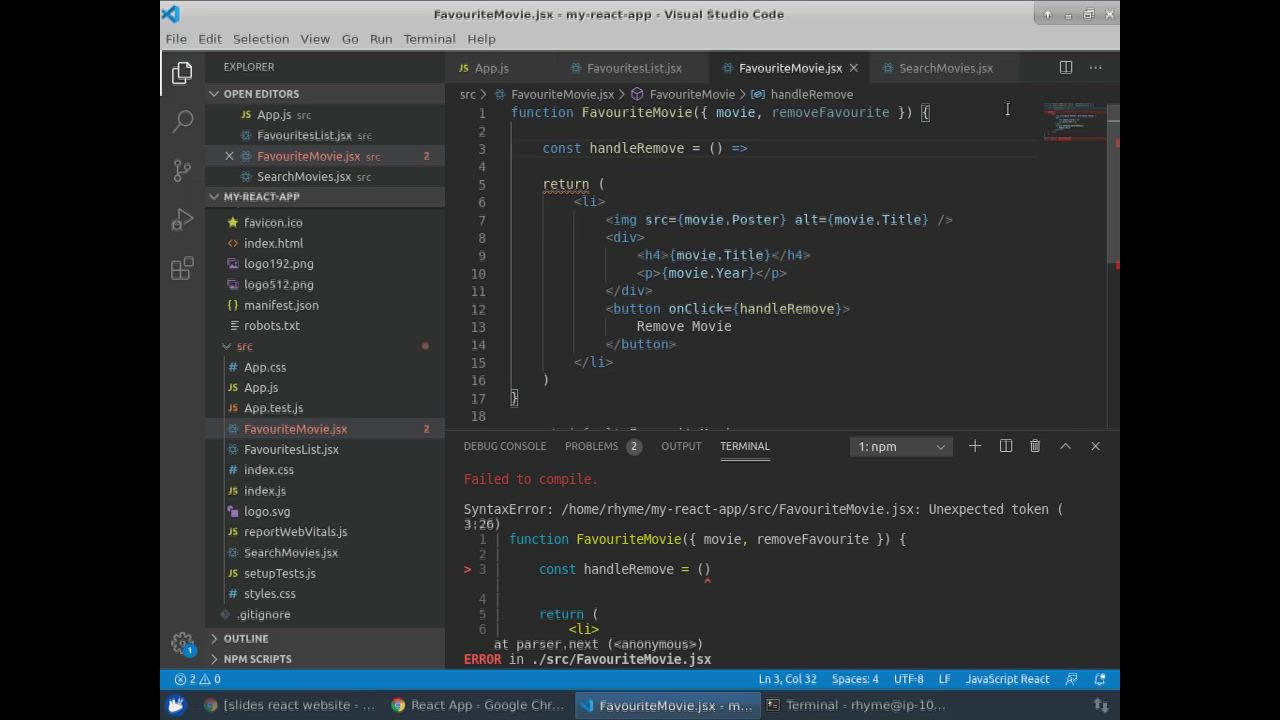This screenshot has height=720, width=1280.
Task: Expand the OUTLINE section
Action: point(246,638)
